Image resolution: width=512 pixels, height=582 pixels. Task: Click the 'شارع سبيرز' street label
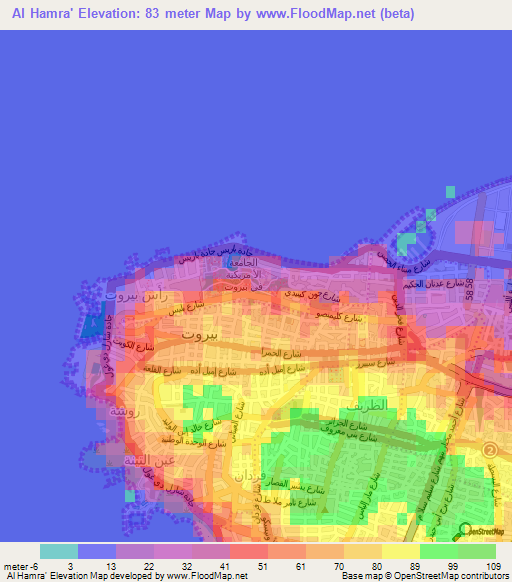pyautogui.click(x=375, y=363)
